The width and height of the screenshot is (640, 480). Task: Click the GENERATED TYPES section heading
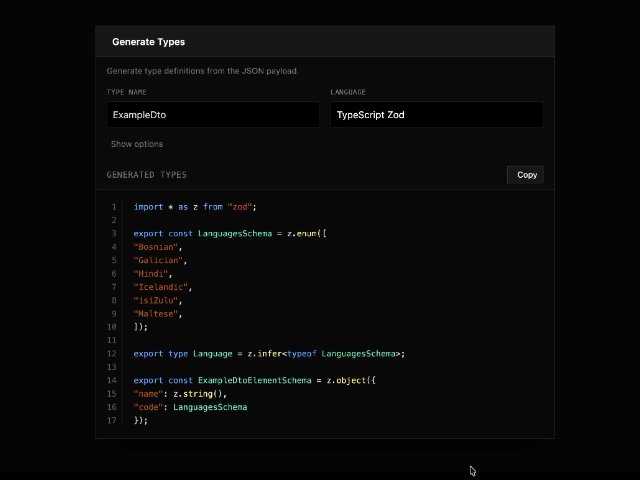[146, 175]
